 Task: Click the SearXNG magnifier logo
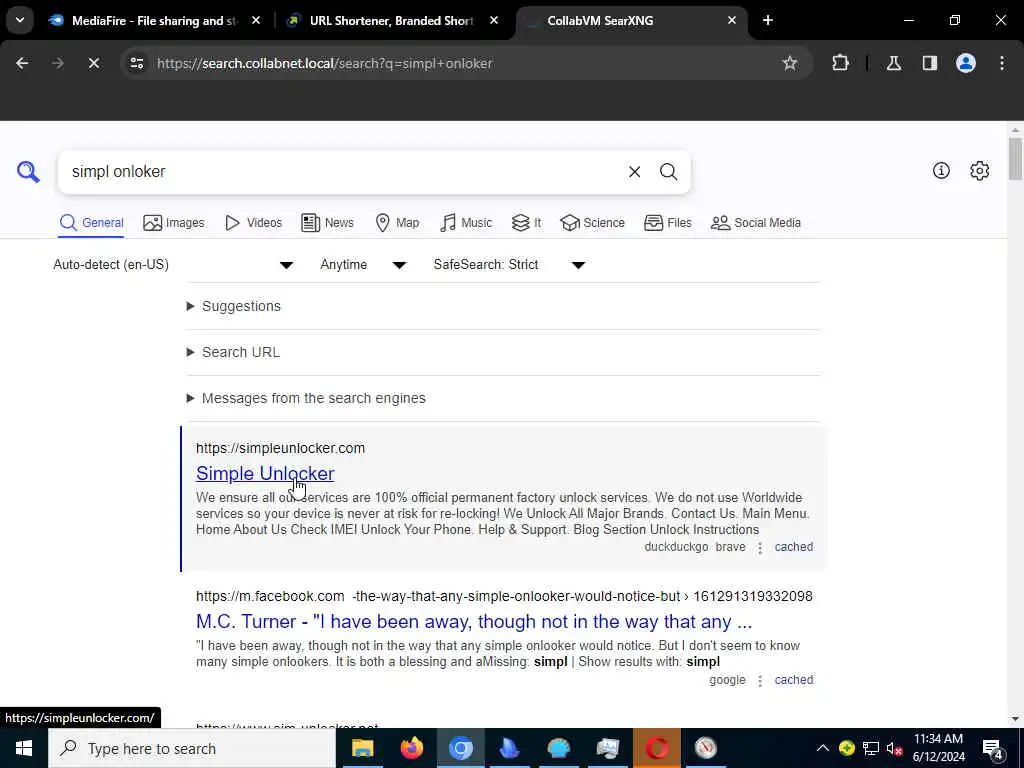pyautogui.click(x=28, y=172)
